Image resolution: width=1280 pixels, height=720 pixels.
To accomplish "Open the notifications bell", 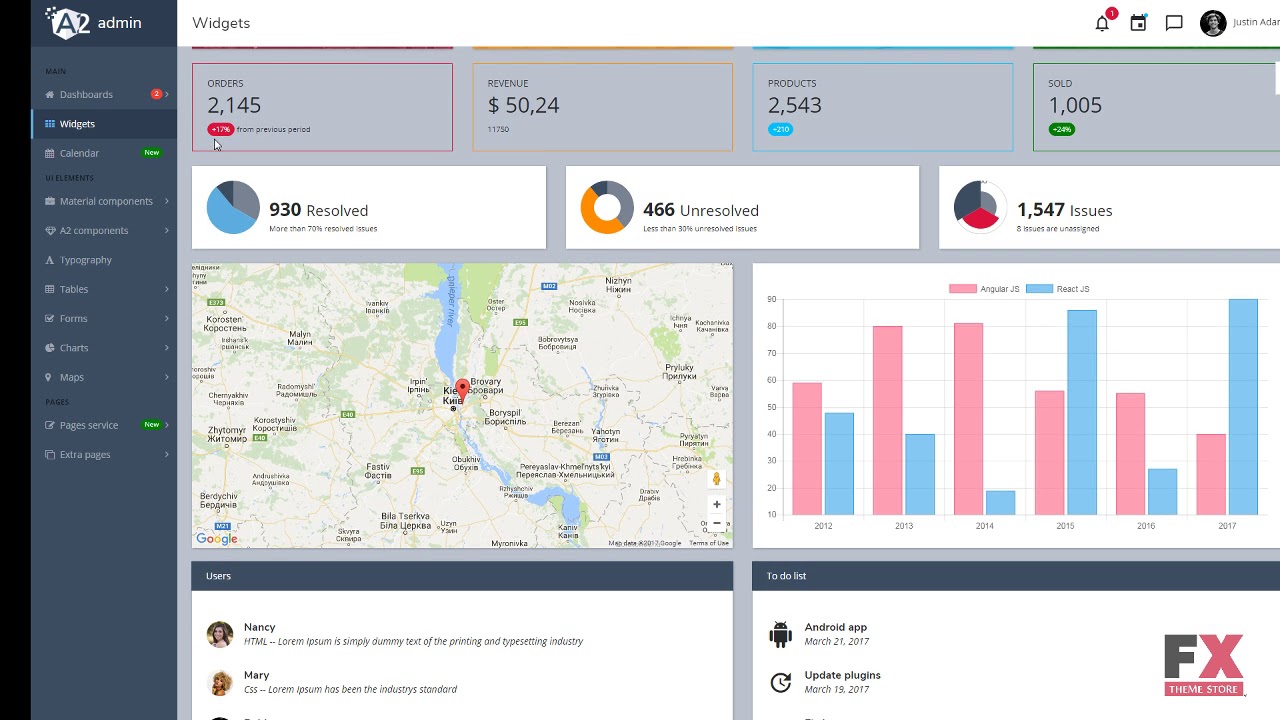I will tap(1102, 23).
